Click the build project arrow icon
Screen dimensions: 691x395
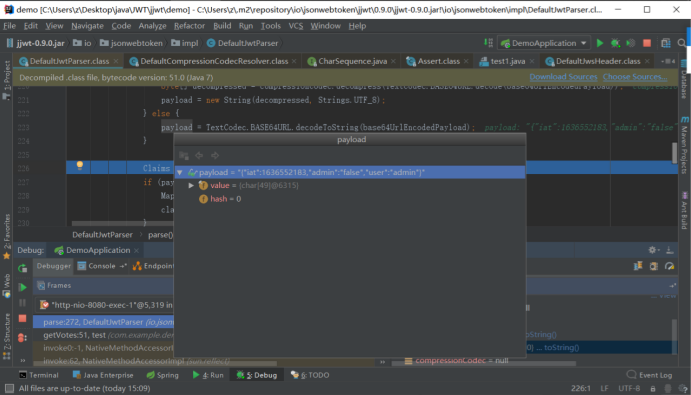point(488,42)
